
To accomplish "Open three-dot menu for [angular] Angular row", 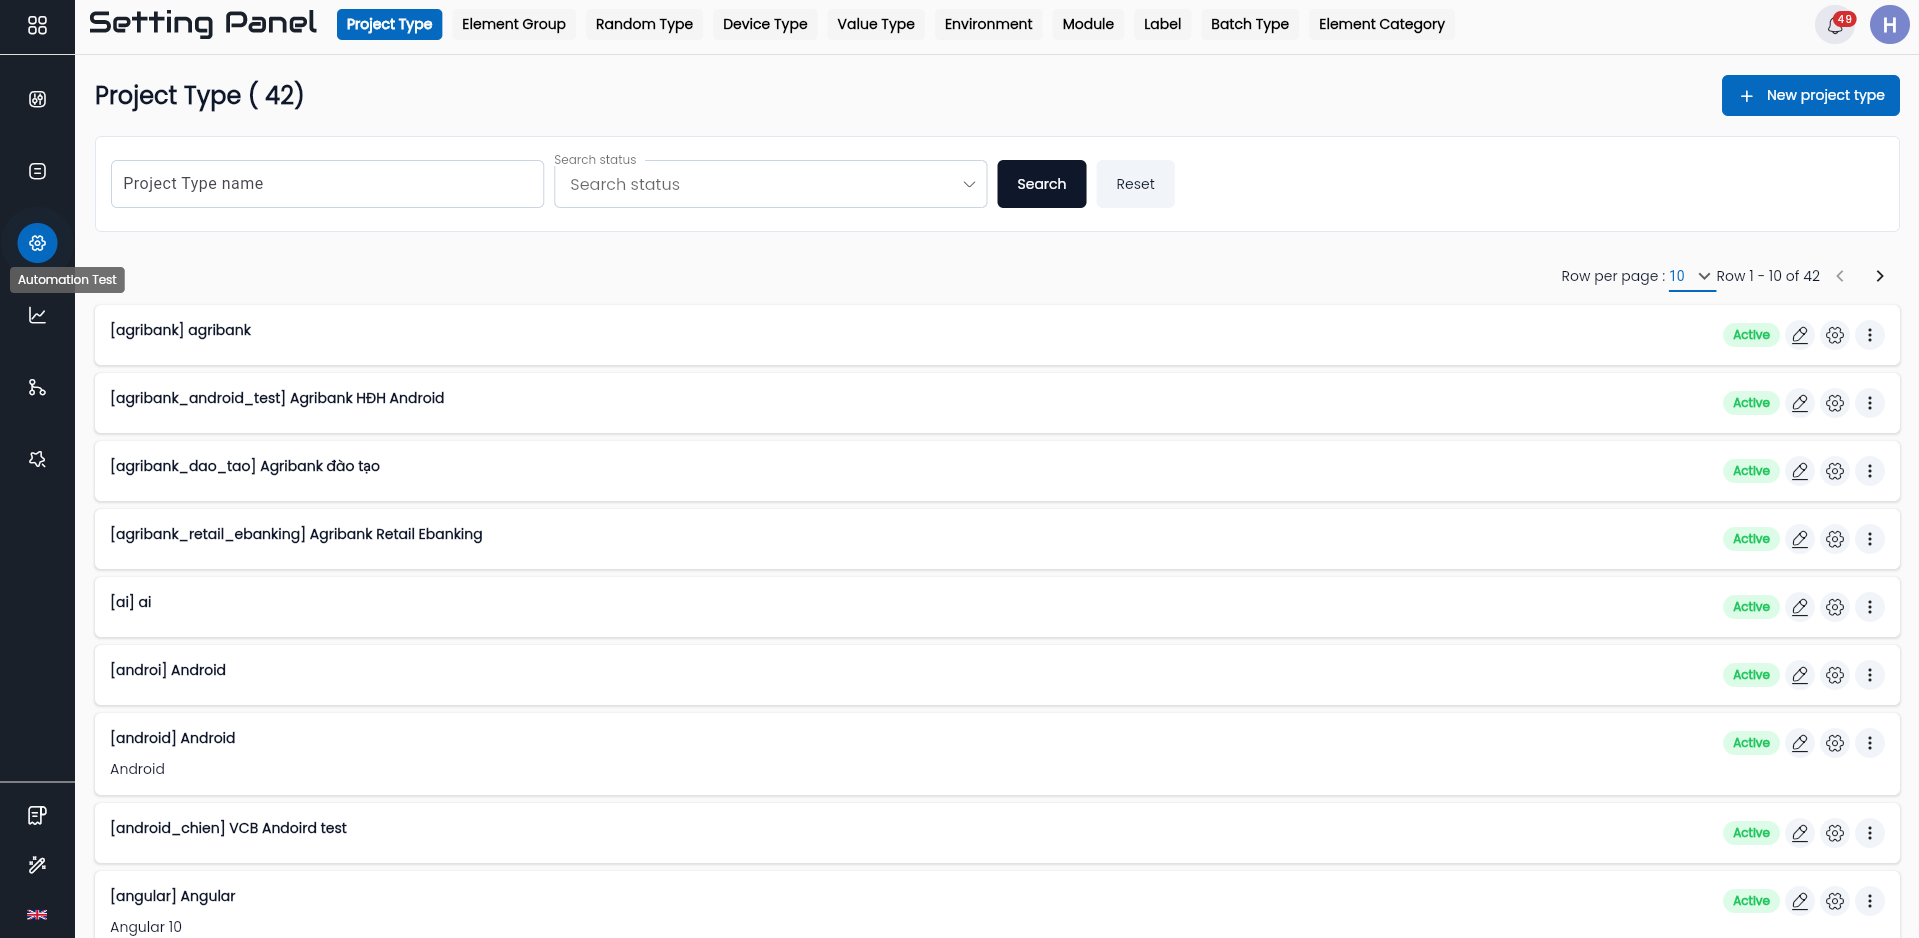I will point(1870,901).
